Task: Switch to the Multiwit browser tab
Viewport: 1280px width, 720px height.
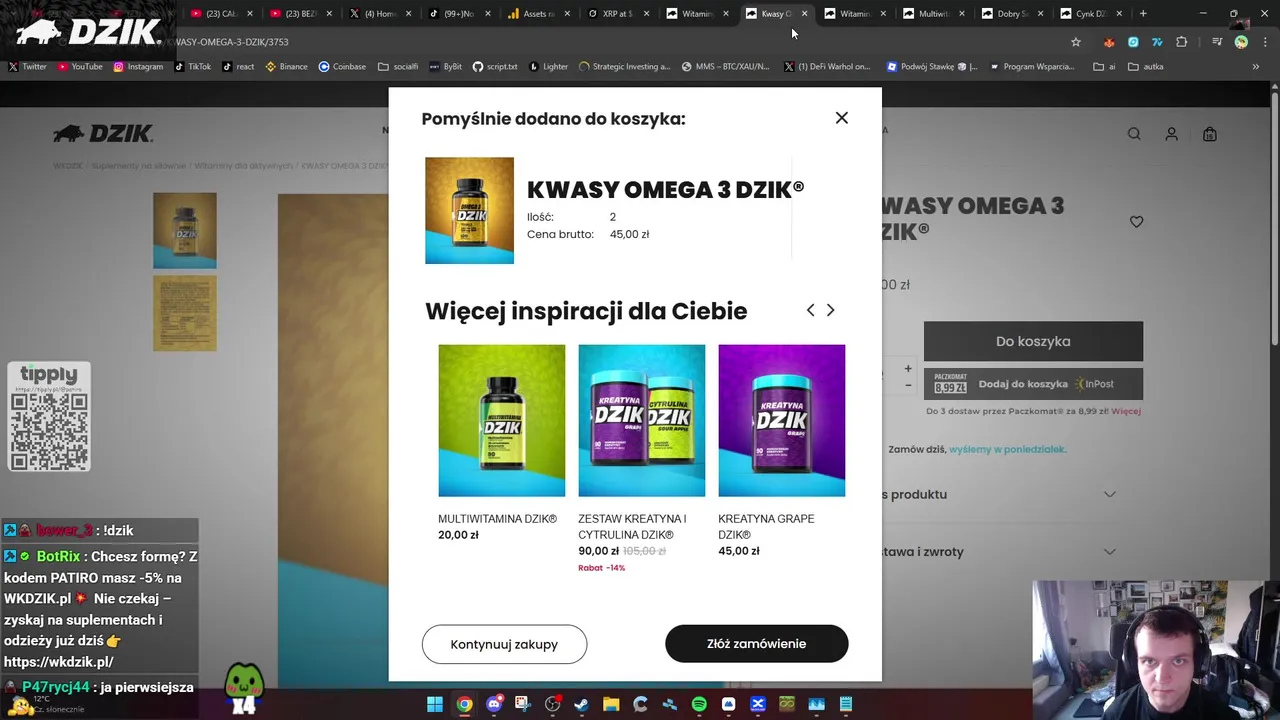Action: [x=934, y=14]
